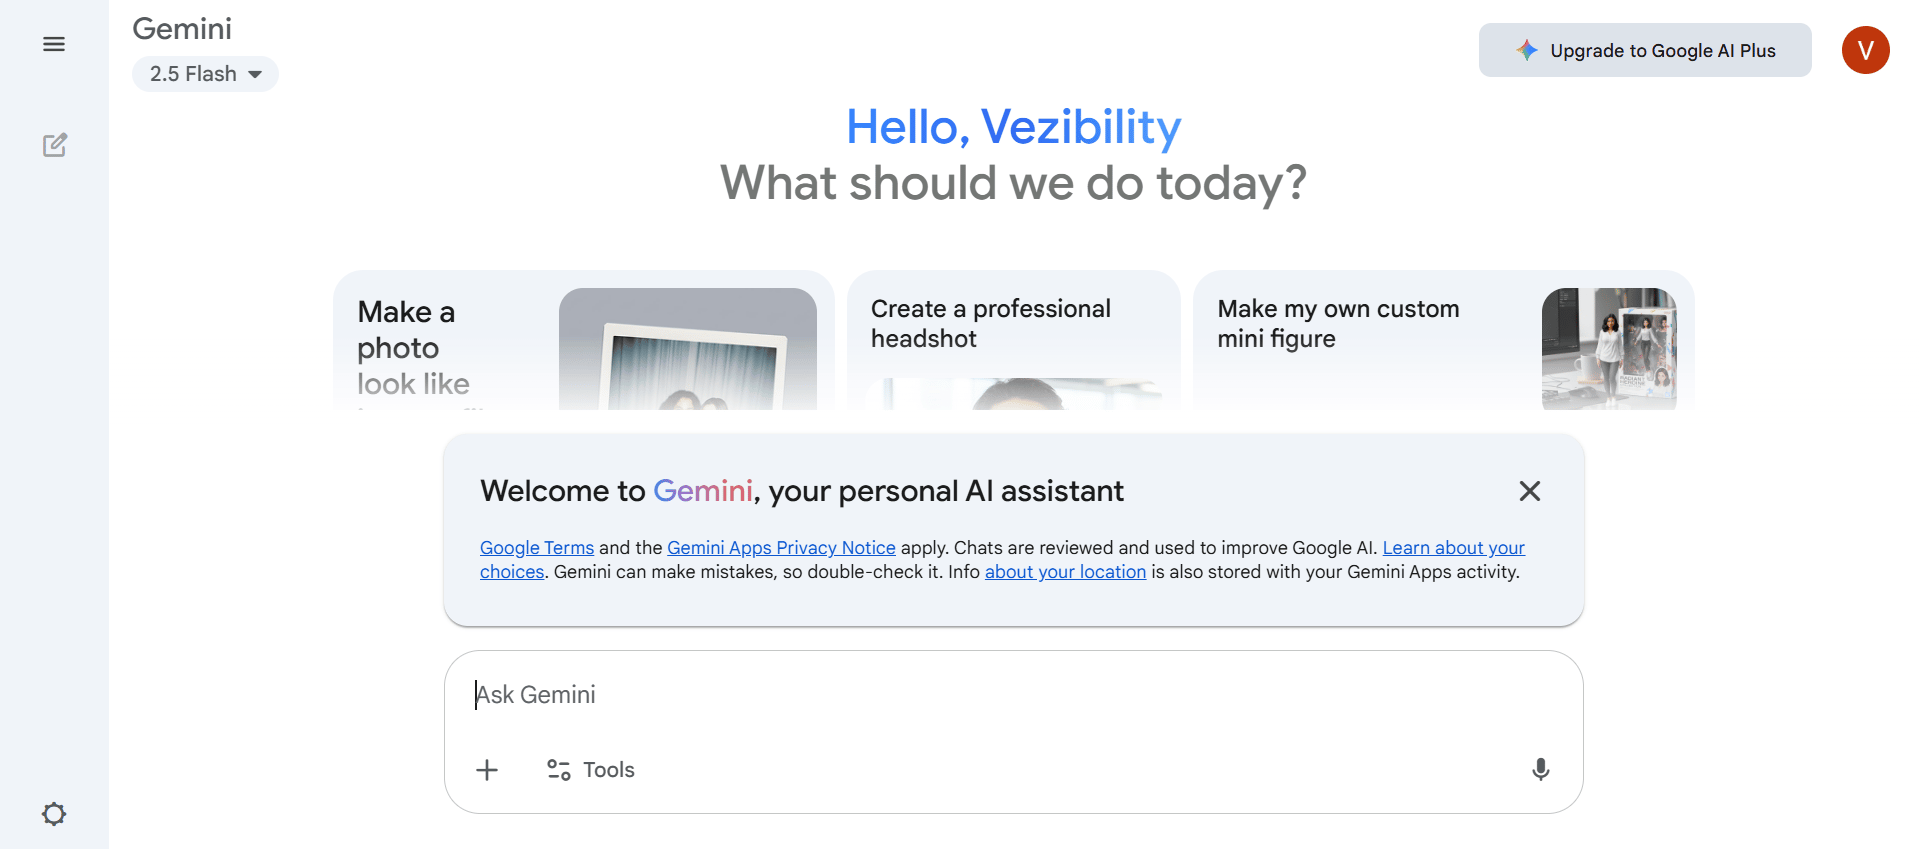Screen dimensions: 1919x849
Task: Start a new chat with compose icon
Action: 55,145
